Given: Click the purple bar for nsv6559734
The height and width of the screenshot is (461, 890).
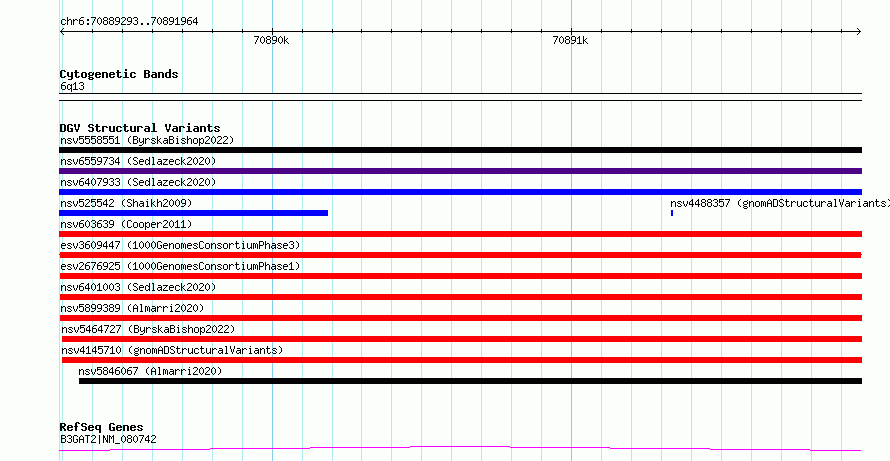Looking at the screenshot, I should tap(460, 171).
